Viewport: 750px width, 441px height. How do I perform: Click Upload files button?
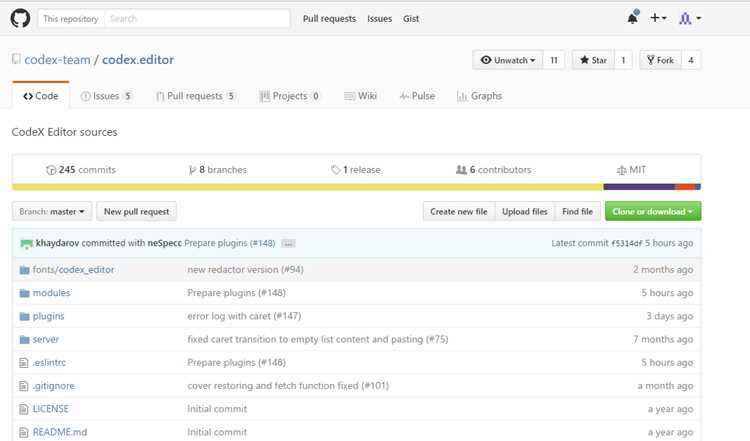click(525, 211)
